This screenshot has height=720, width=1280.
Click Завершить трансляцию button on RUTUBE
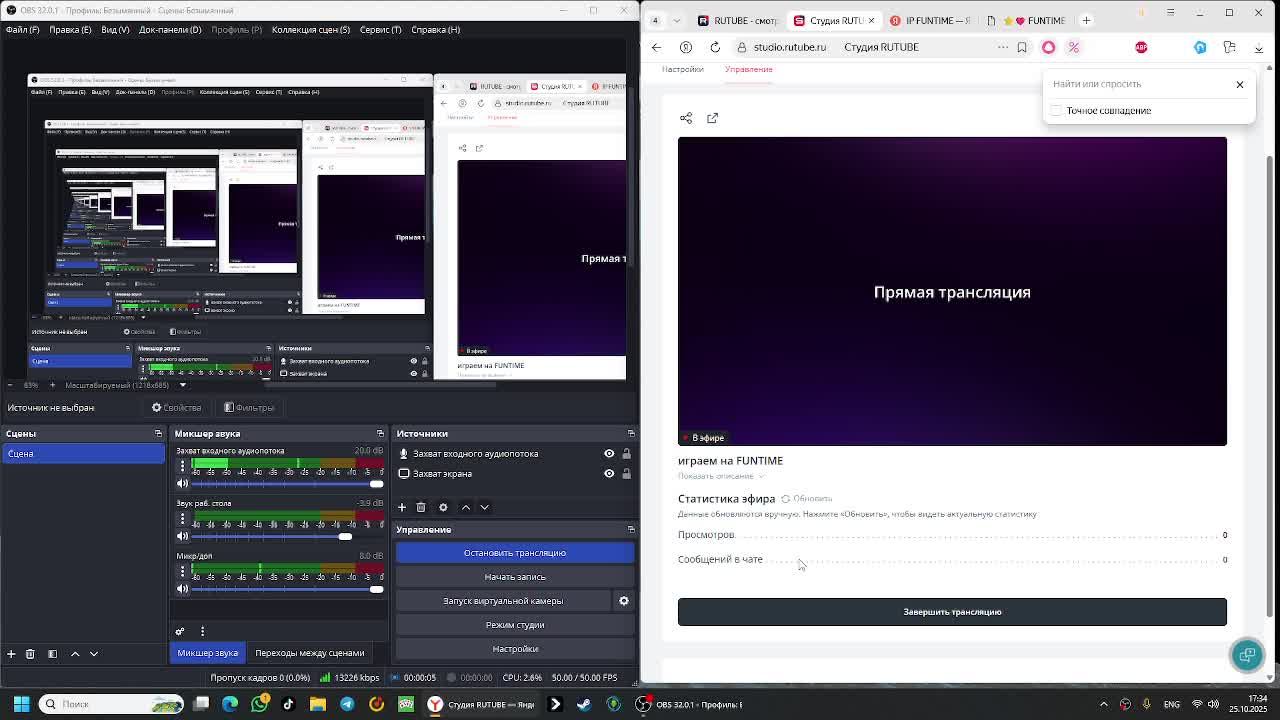[952, 612]
